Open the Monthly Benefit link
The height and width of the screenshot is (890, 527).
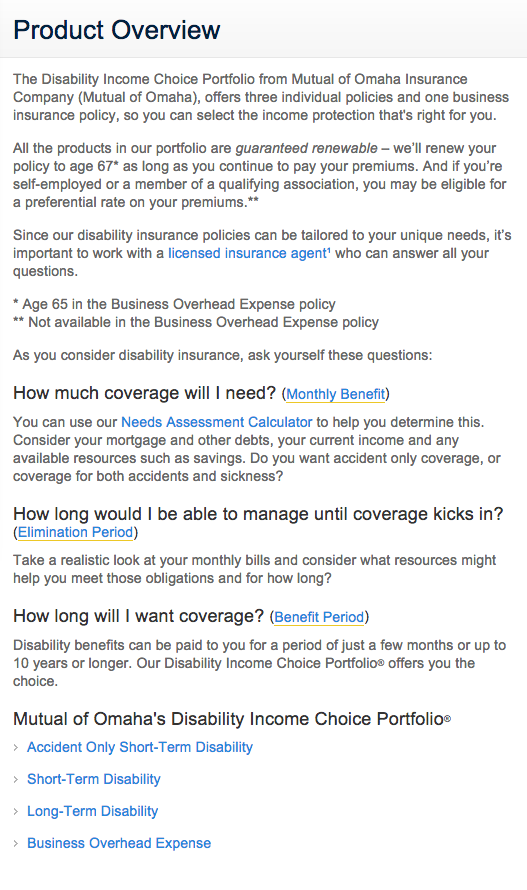(336, 394)
